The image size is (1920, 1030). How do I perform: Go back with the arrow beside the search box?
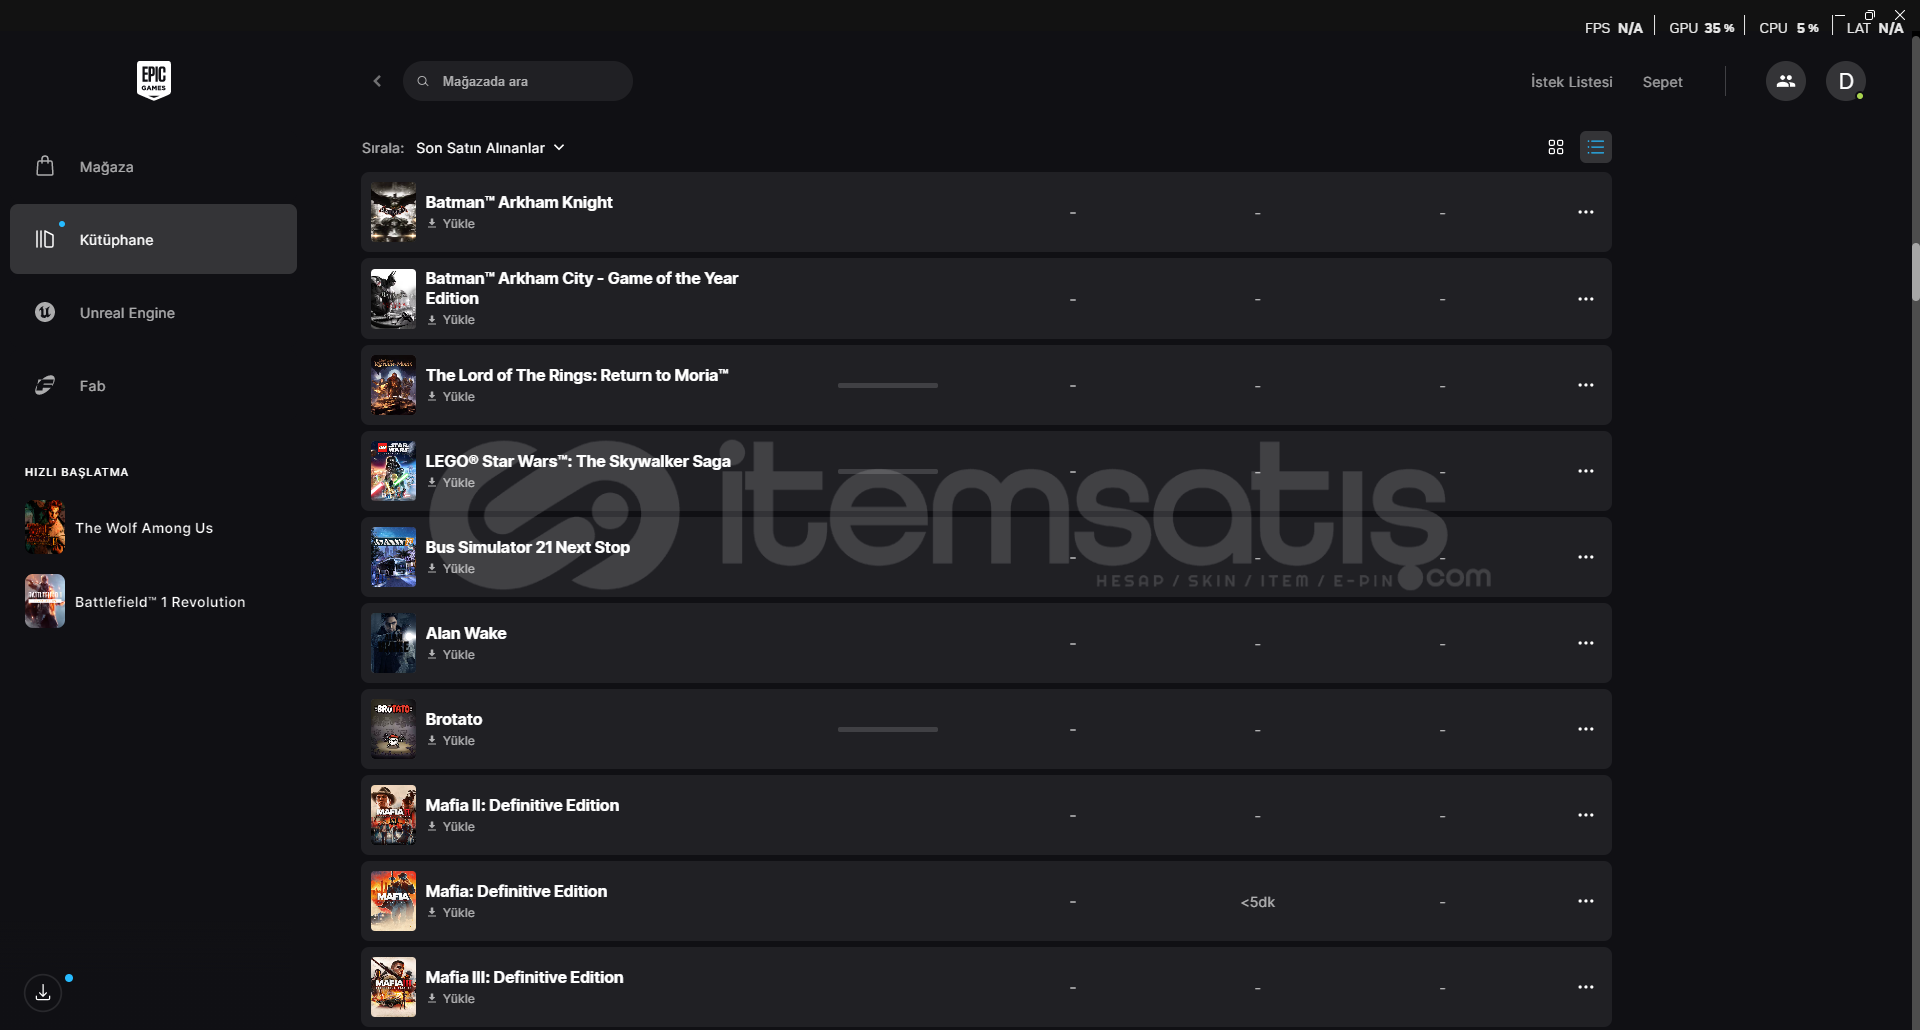click(377, 81)
